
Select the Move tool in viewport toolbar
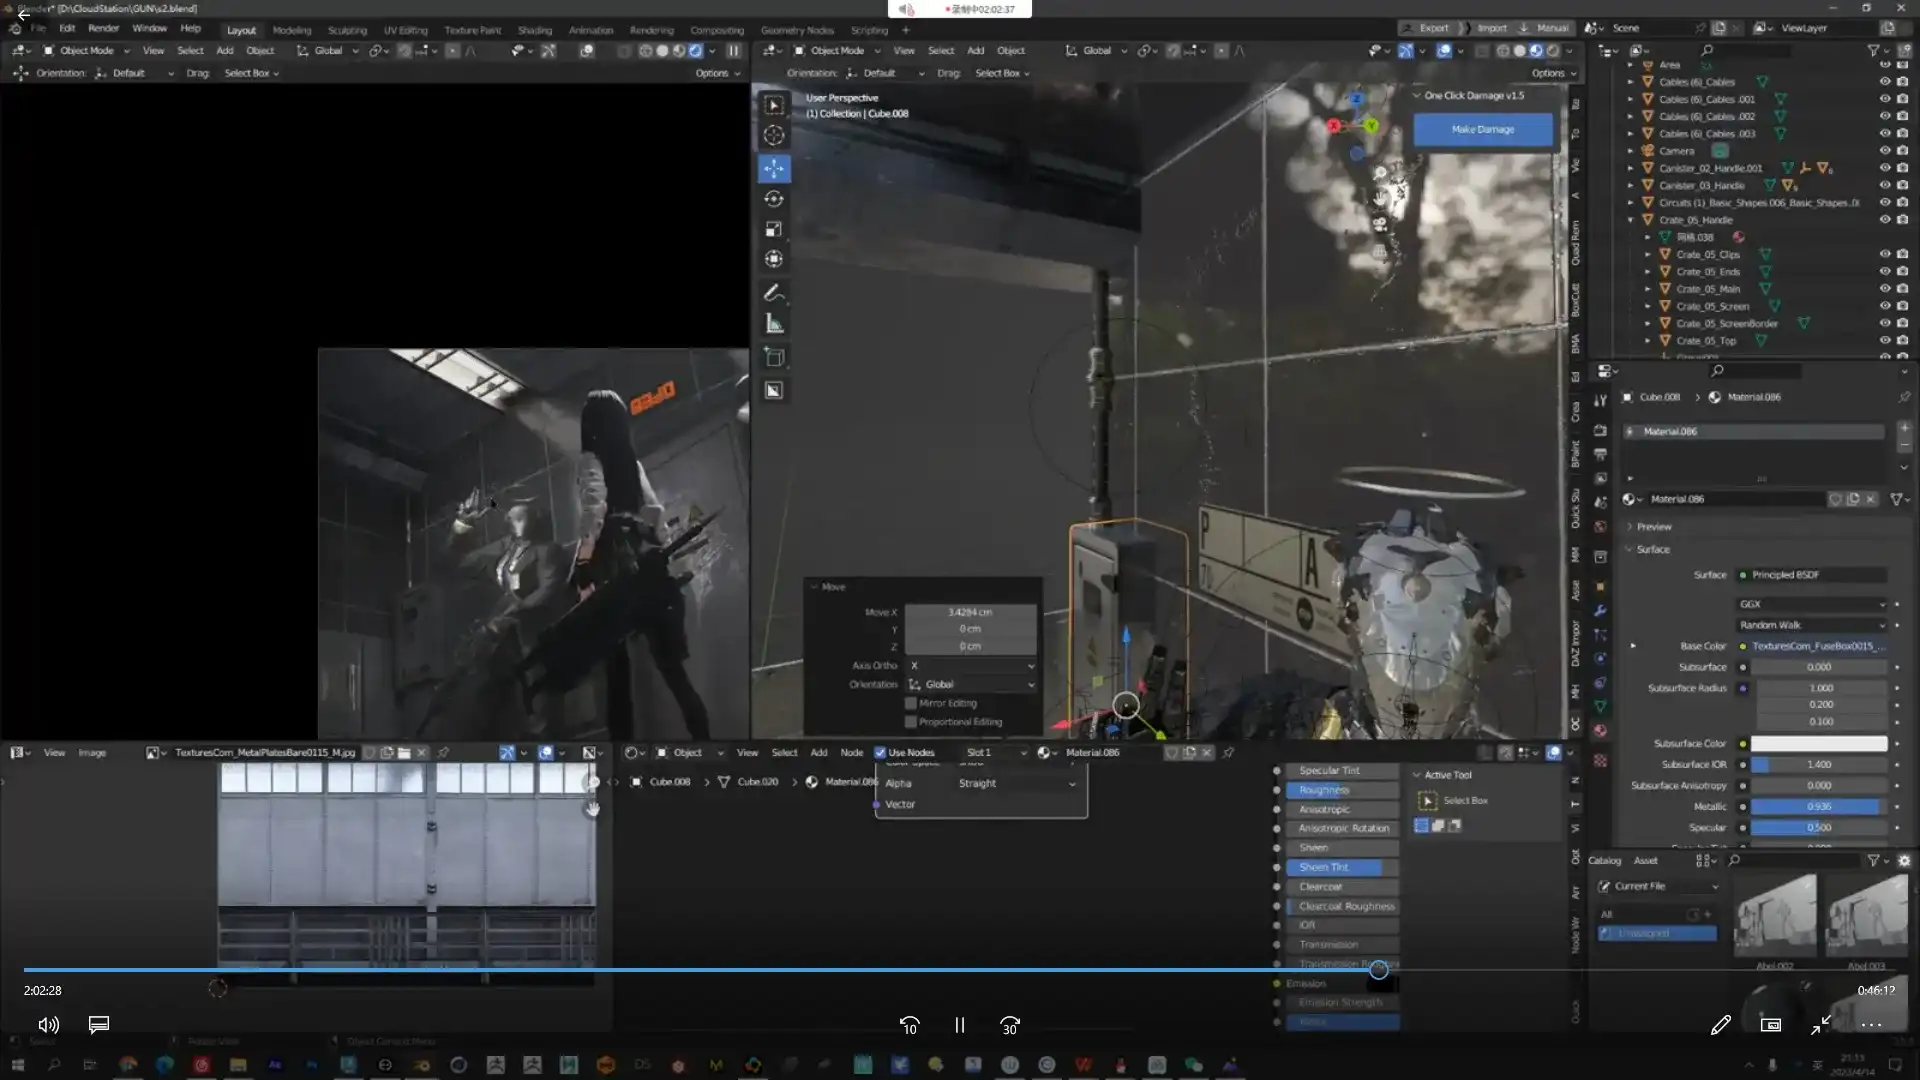(x=774, y=168)
